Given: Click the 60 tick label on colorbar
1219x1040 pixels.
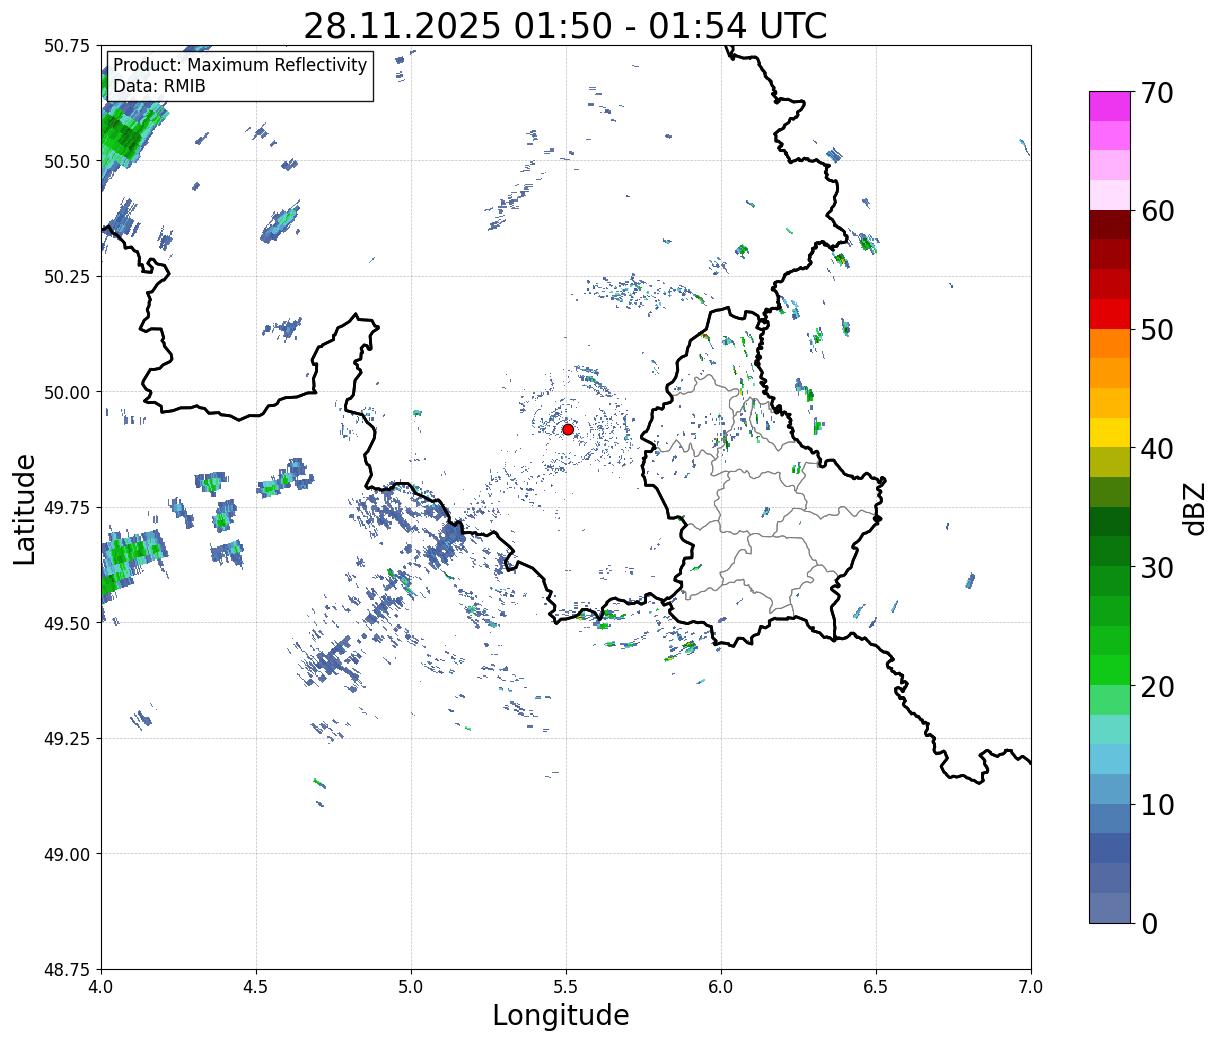Looking at the screenshot, I should tap(1157, 211).
